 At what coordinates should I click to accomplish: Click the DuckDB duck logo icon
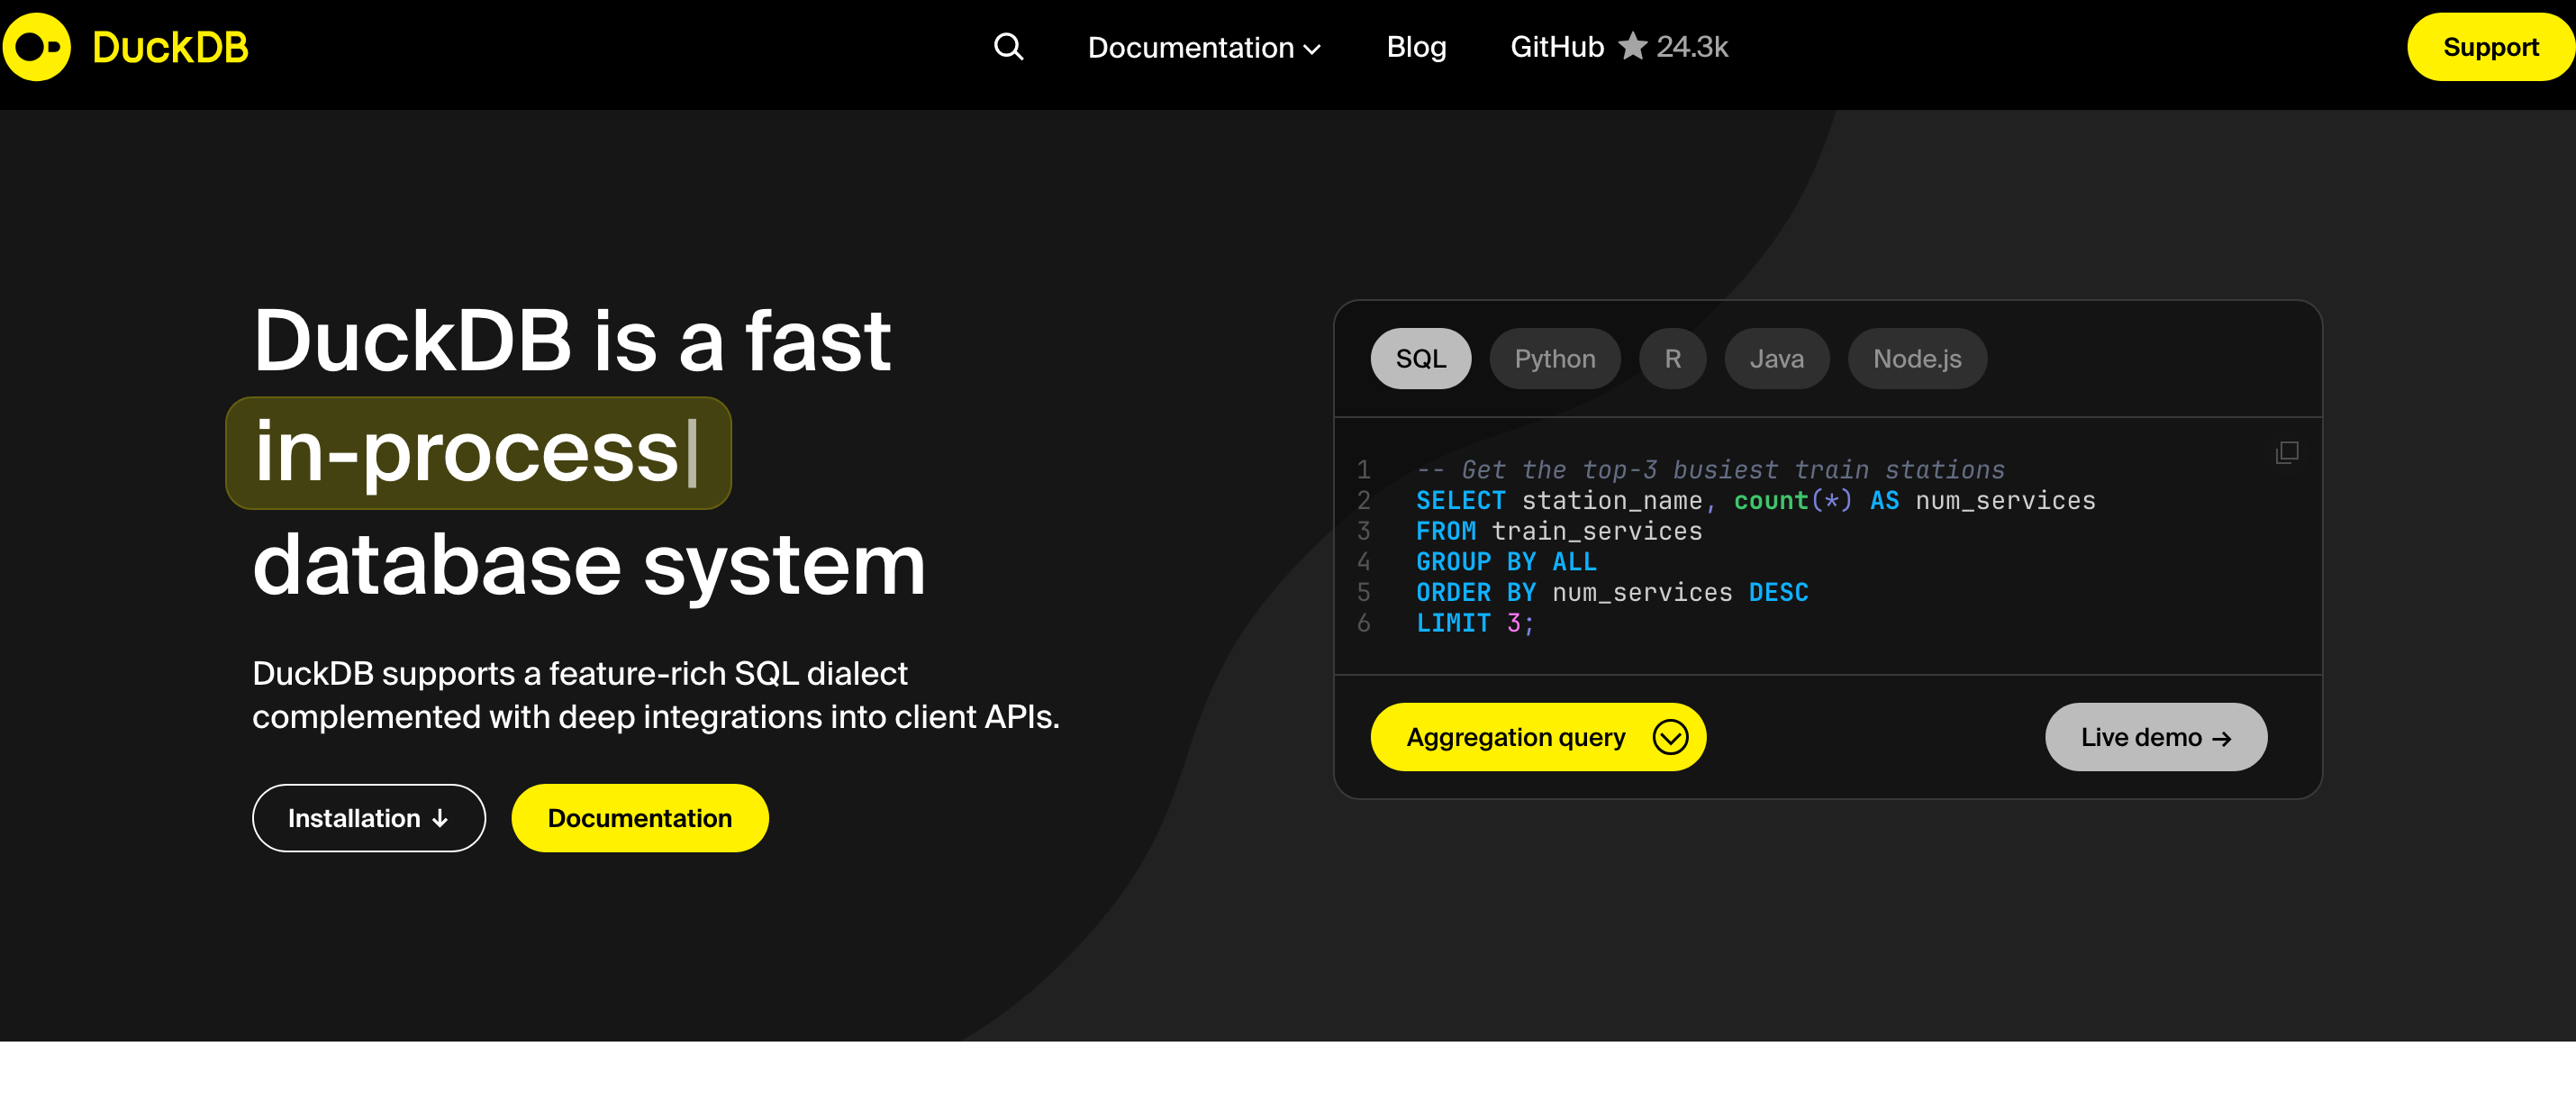coord(37,47)
